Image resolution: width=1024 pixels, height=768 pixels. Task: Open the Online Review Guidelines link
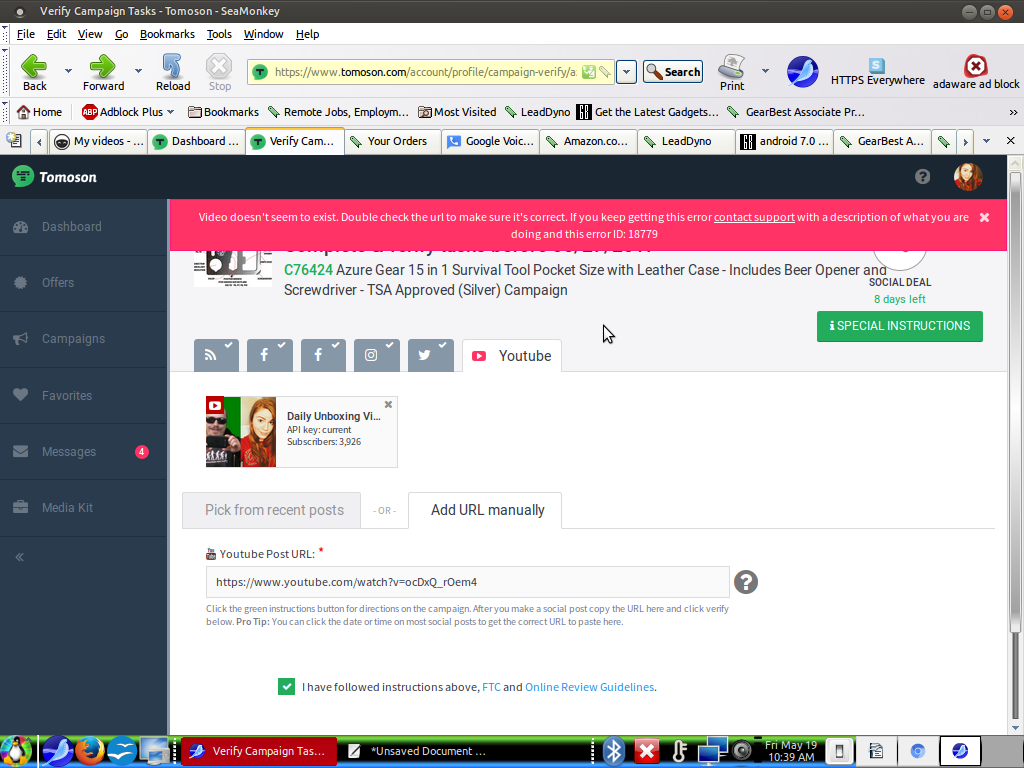(x=589, y=687)
